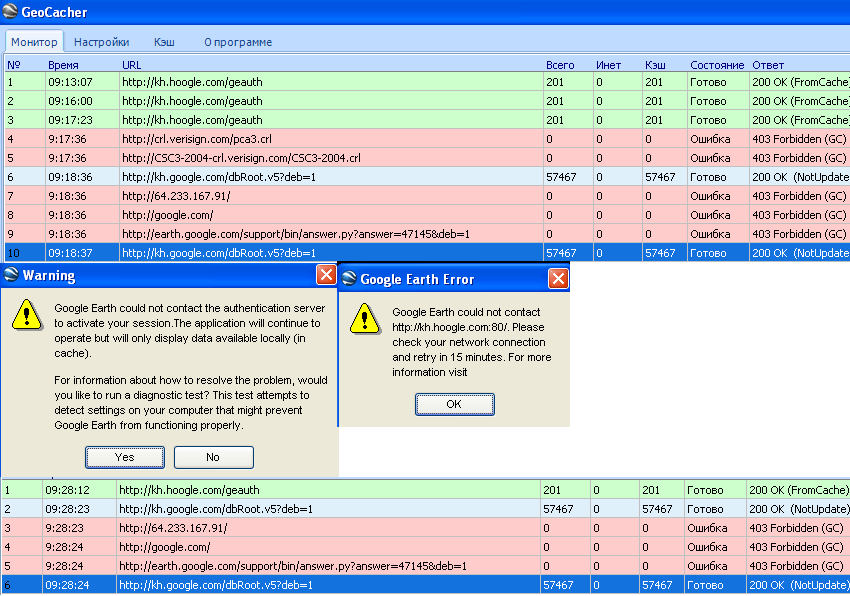Click the warning triangle in Google Earth Error dialog
Image resolution: width=850 pixels, height=596 pixels.
[364, 320]
